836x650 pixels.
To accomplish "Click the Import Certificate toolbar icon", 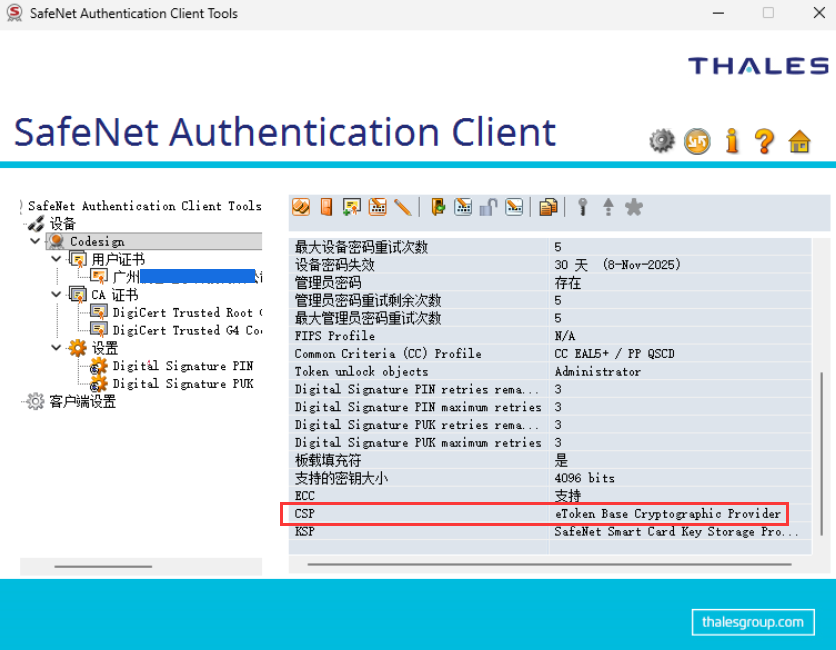I will coord(352,207).
